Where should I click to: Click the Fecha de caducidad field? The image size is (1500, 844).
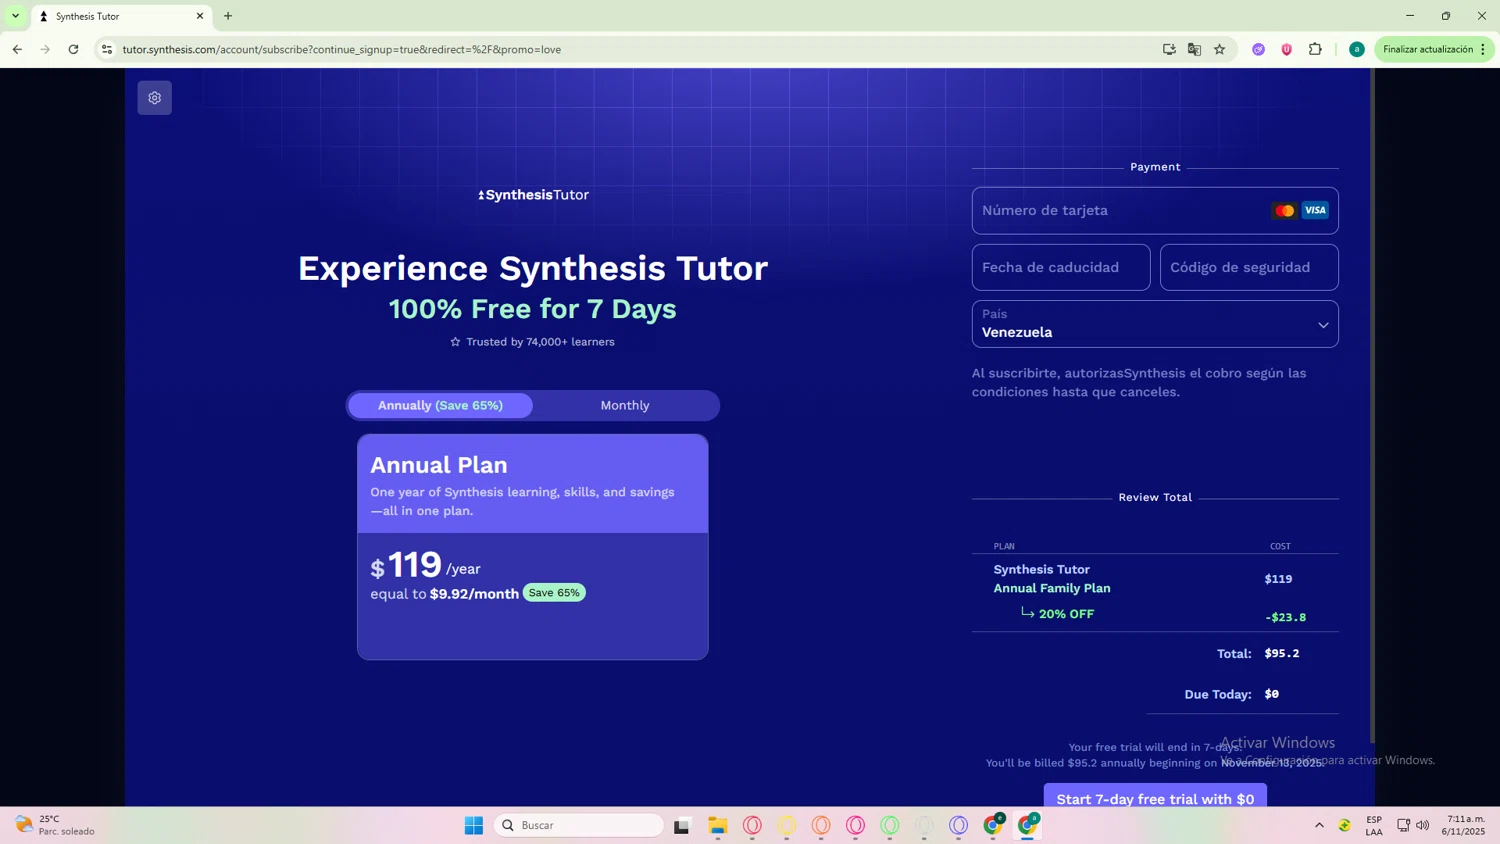point(1061,268)
